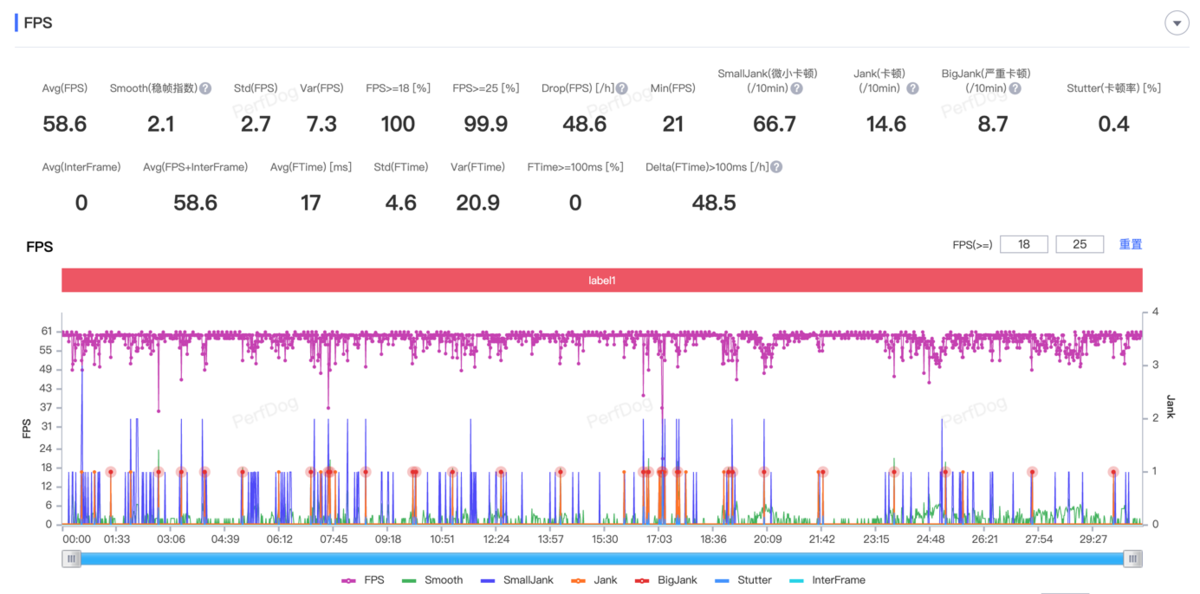Toggle the FPS series in the legend

click(362, 580)
